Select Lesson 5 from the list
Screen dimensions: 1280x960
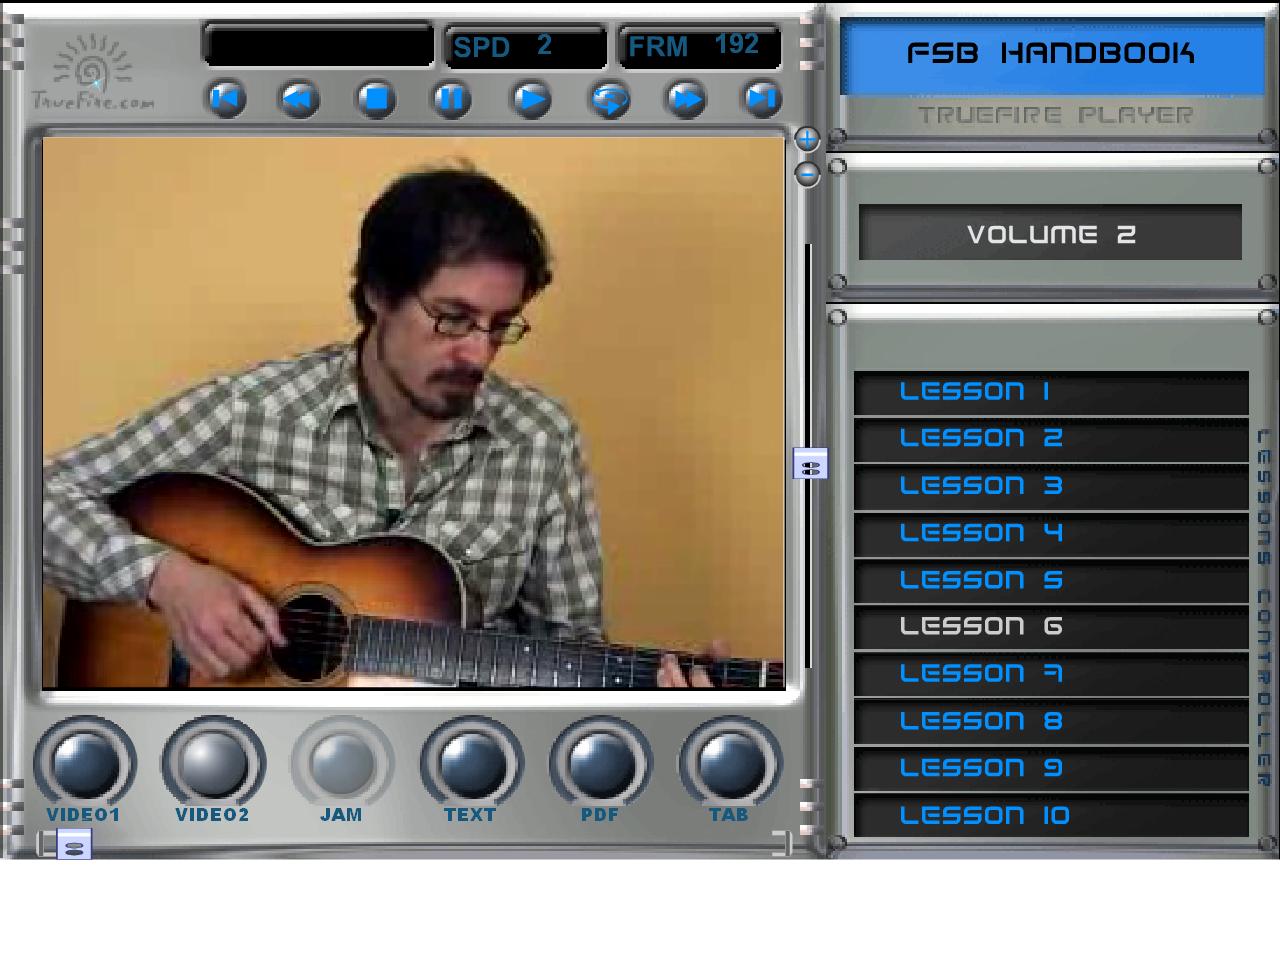click(x=1051, y=580)
